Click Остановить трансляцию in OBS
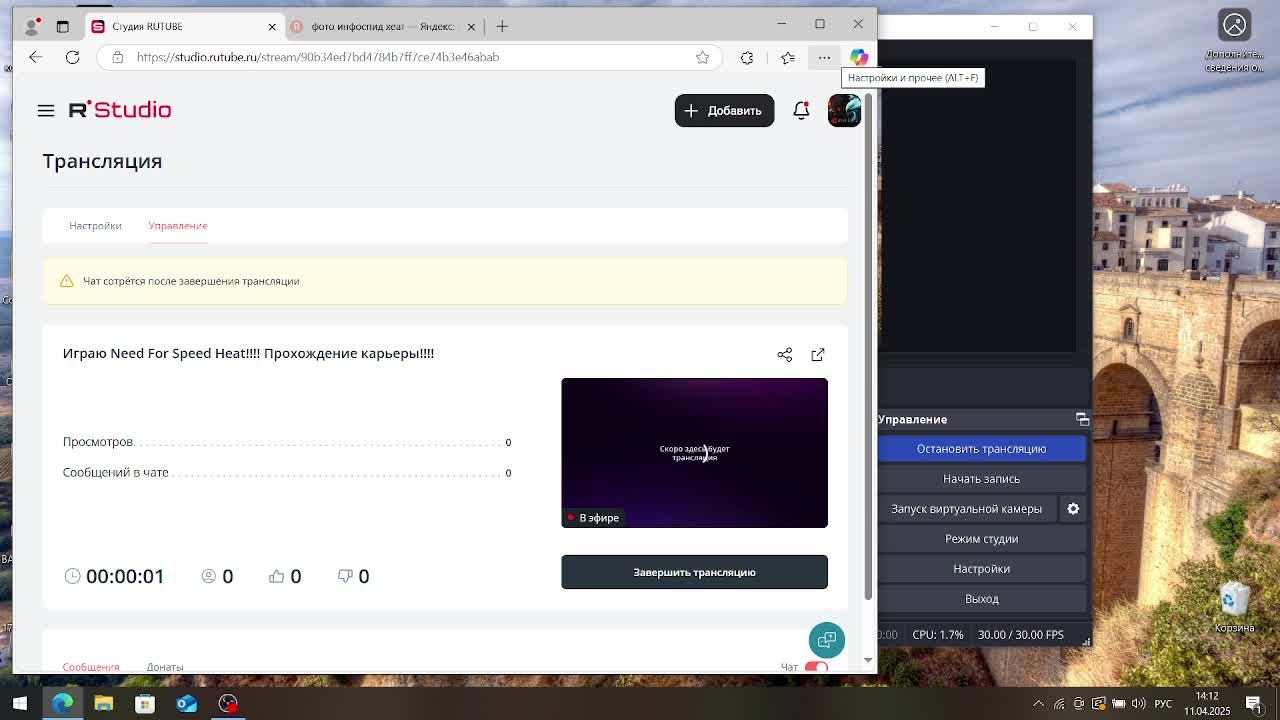Viewport: 1280px width, 720px height. [x=981, y=449]
